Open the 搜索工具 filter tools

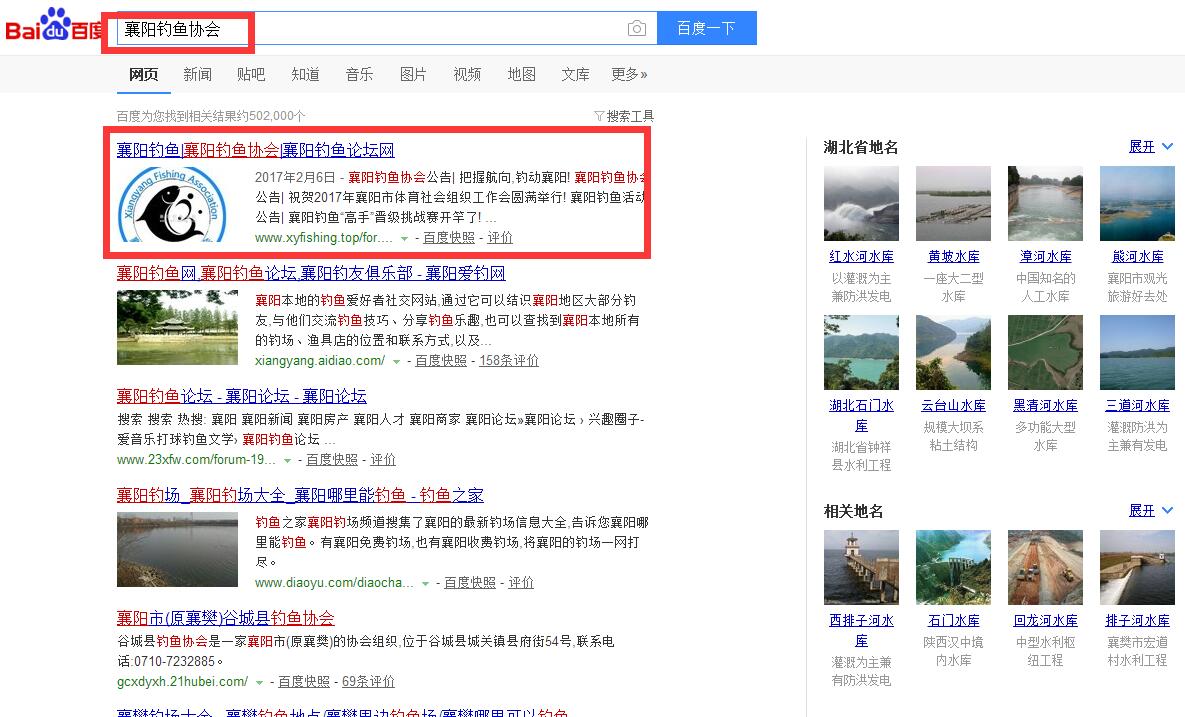click(624, 116)
